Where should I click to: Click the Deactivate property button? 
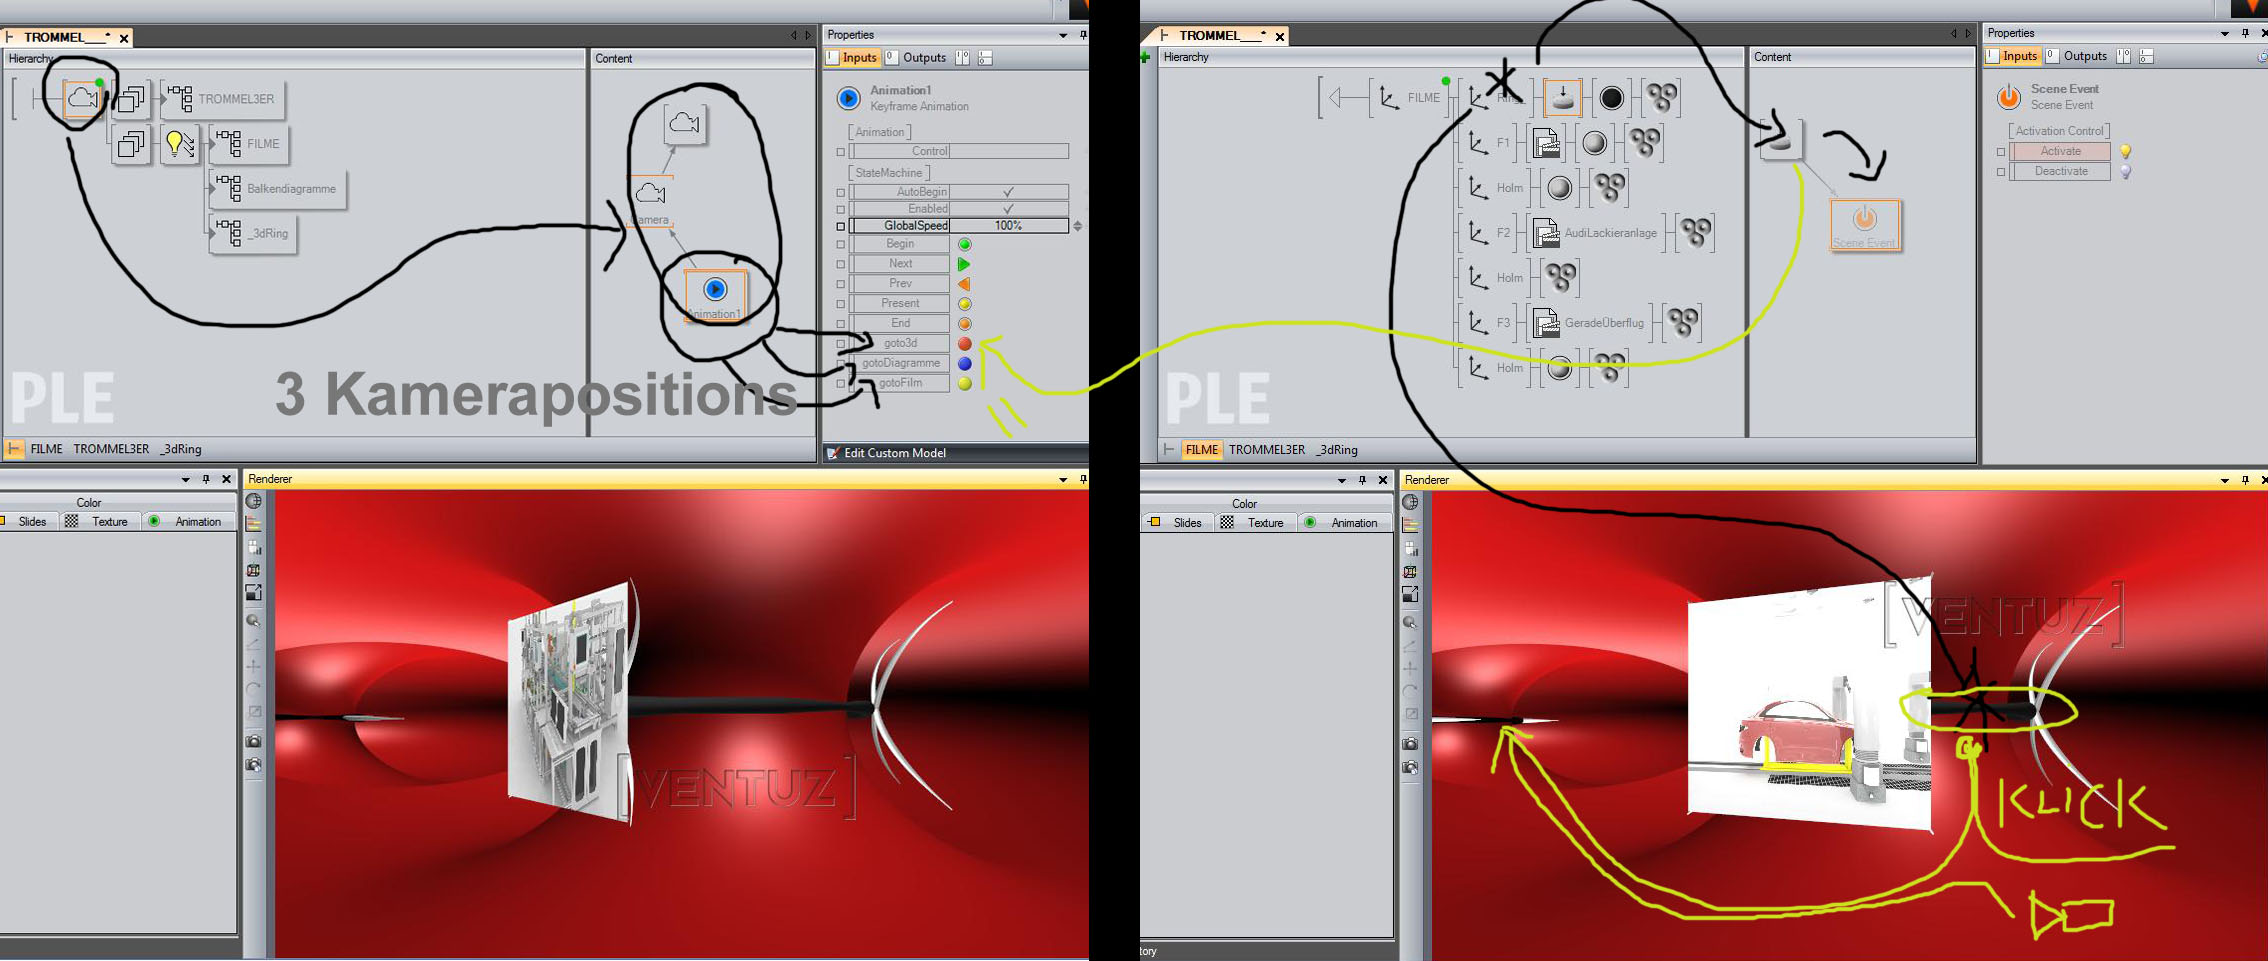(2060, 172)
